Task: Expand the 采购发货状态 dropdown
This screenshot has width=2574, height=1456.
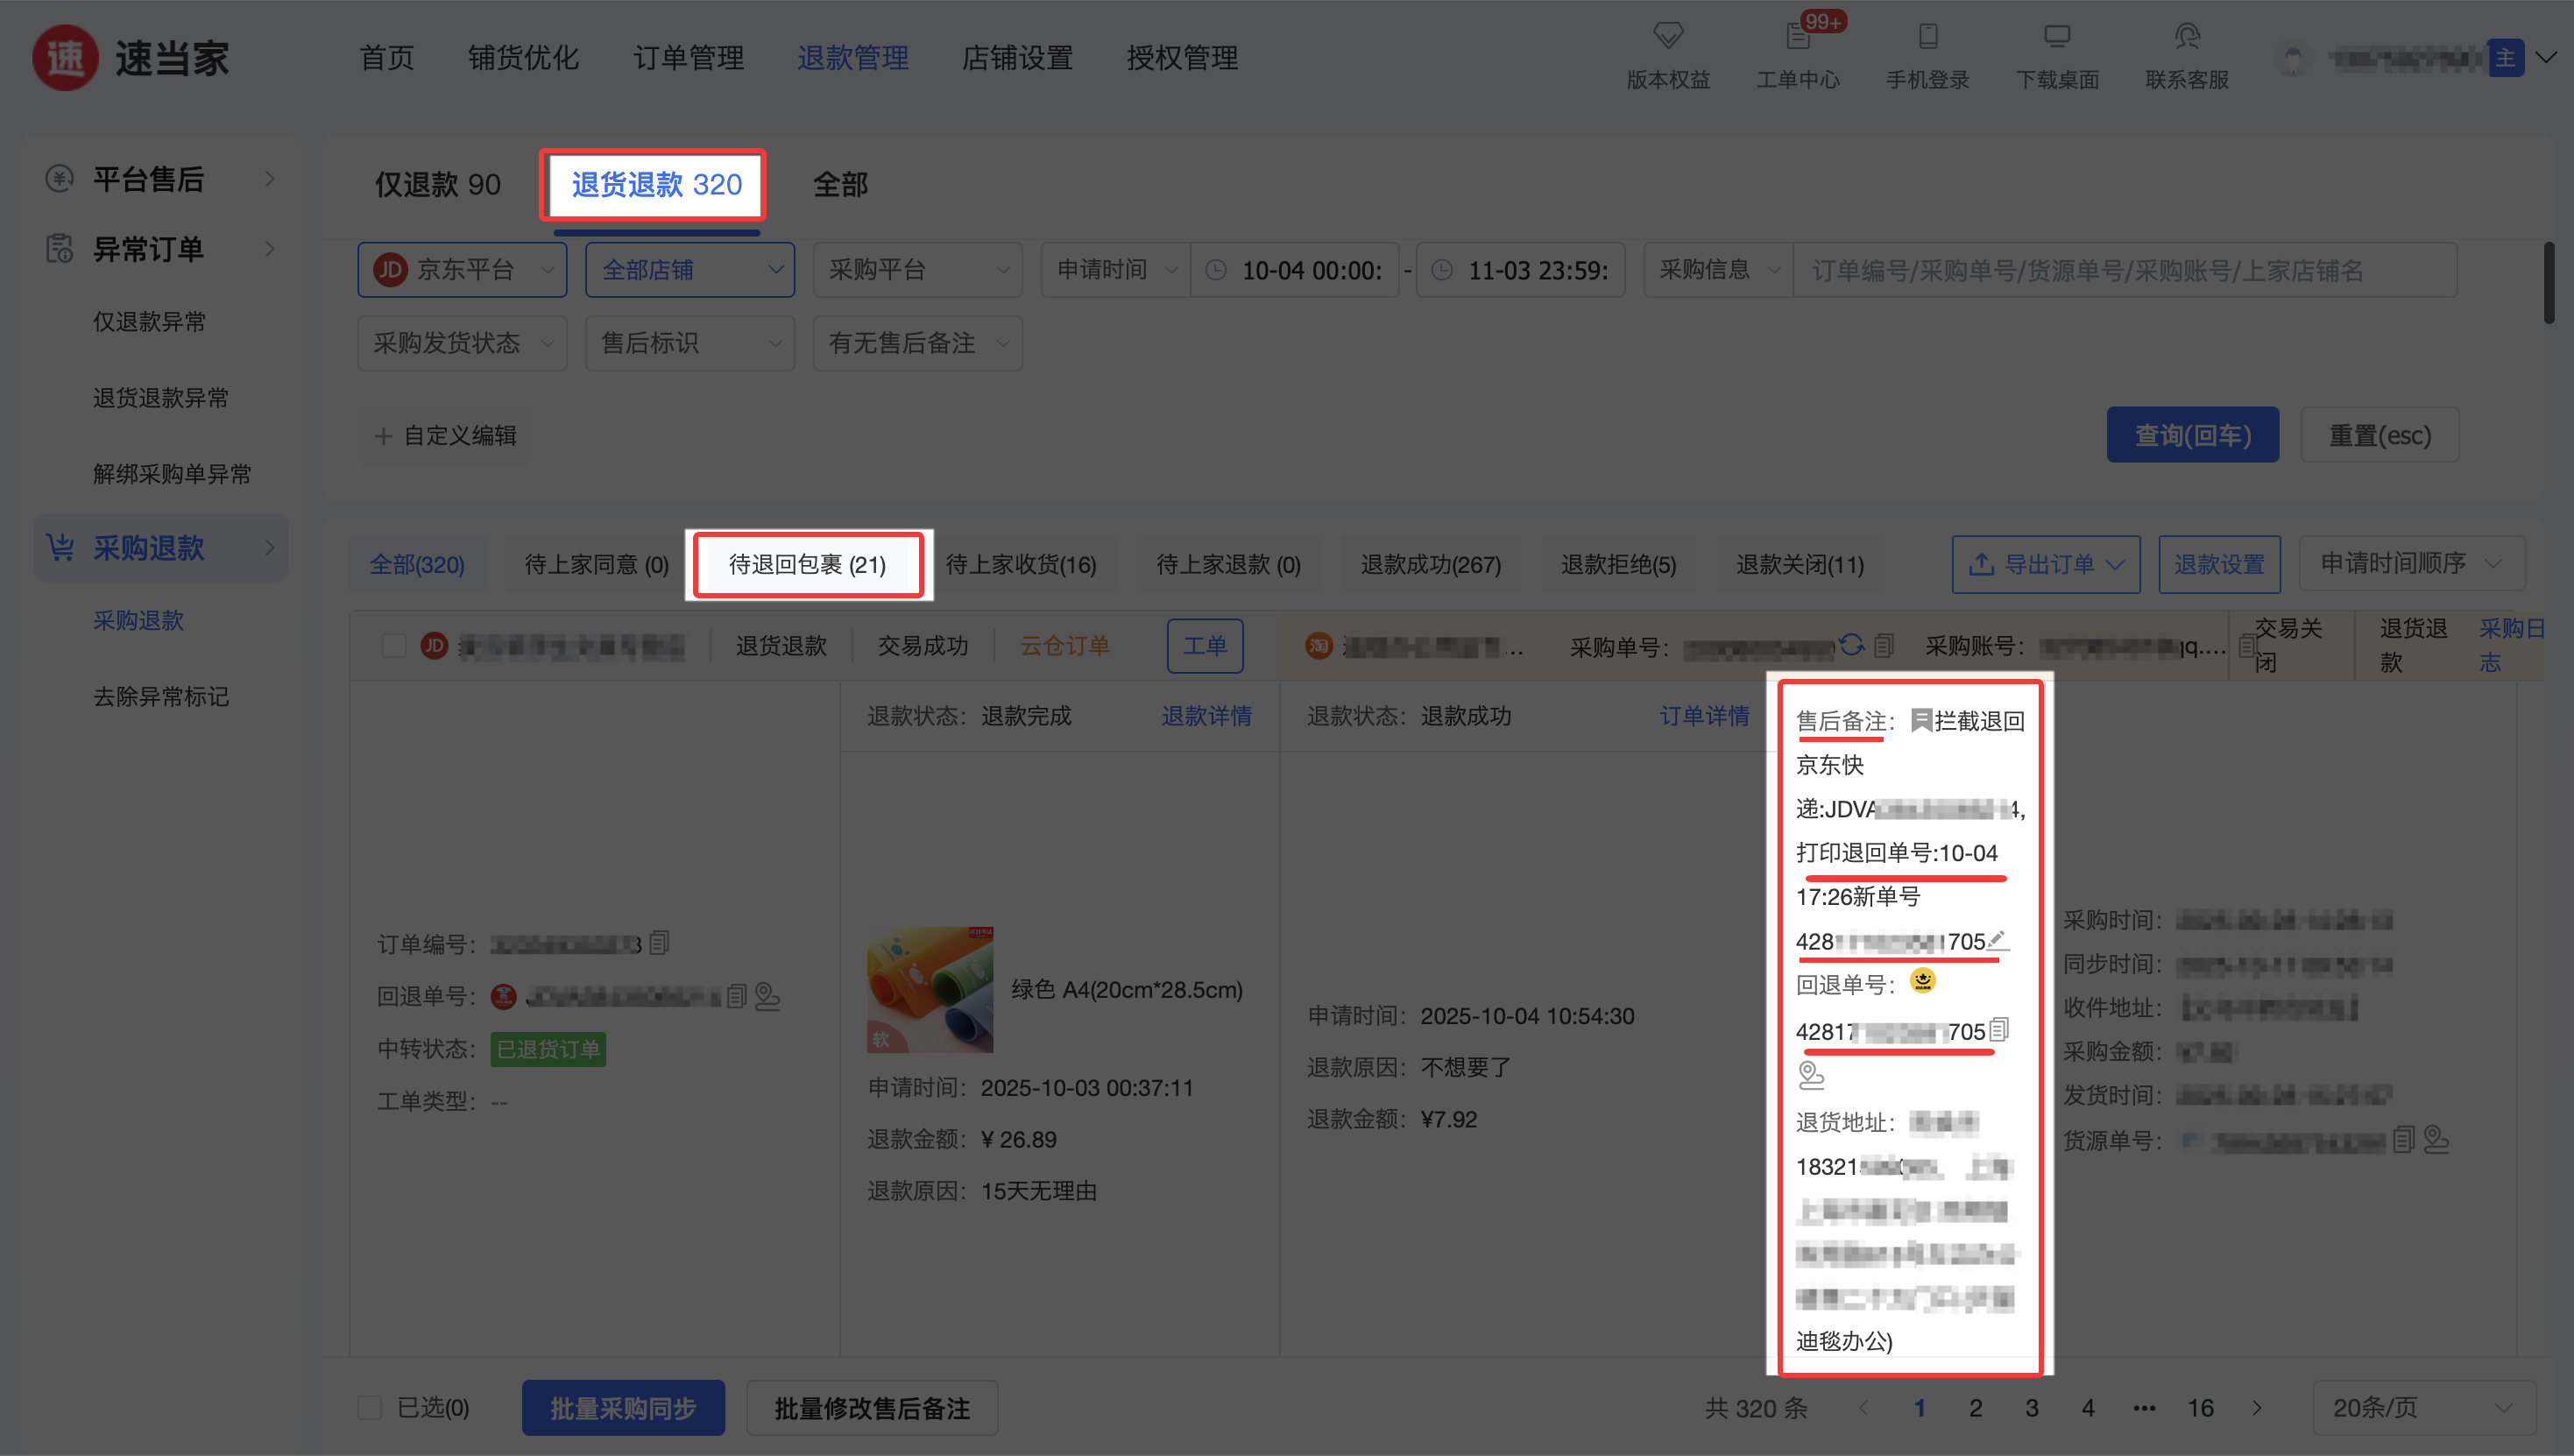Action: pyautogui.click(x=462, y=343)
